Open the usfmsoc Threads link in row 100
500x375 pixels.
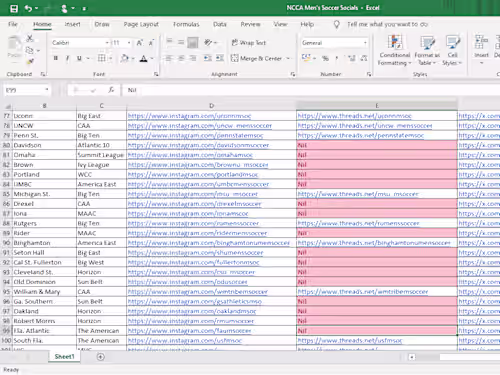(350, 340)
